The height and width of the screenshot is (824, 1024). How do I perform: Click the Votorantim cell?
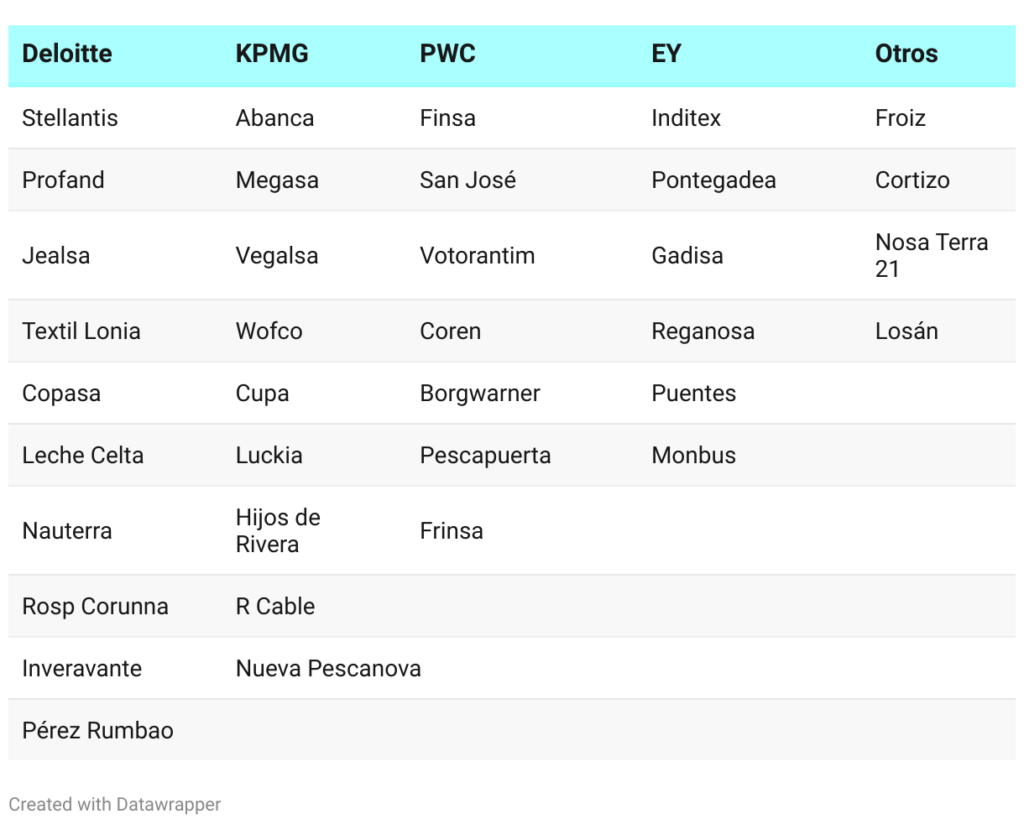coord(477,256)
